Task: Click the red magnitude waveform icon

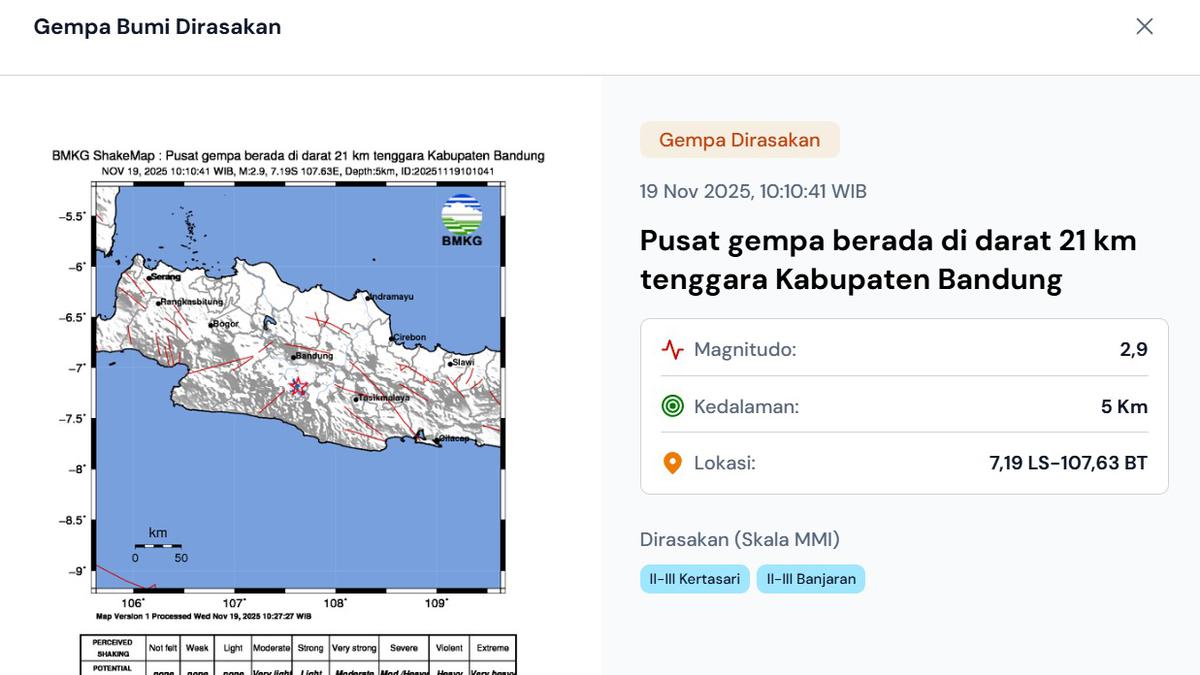Action: click(x=671, y=349)
